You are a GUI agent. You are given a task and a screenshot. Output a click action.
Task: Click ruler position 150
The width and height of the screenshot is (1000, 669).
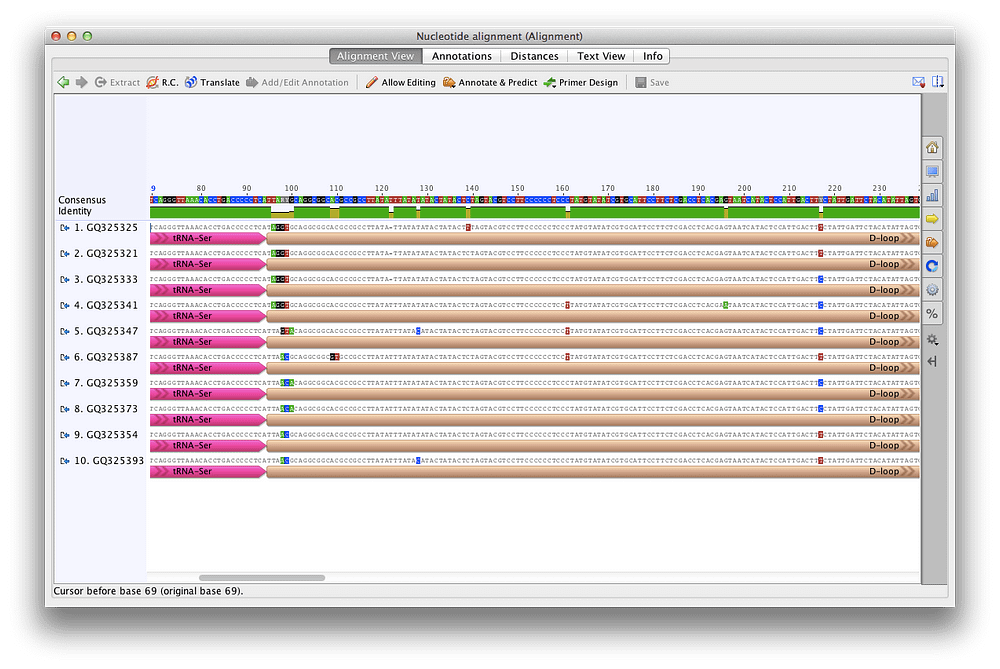click(517, 188)
